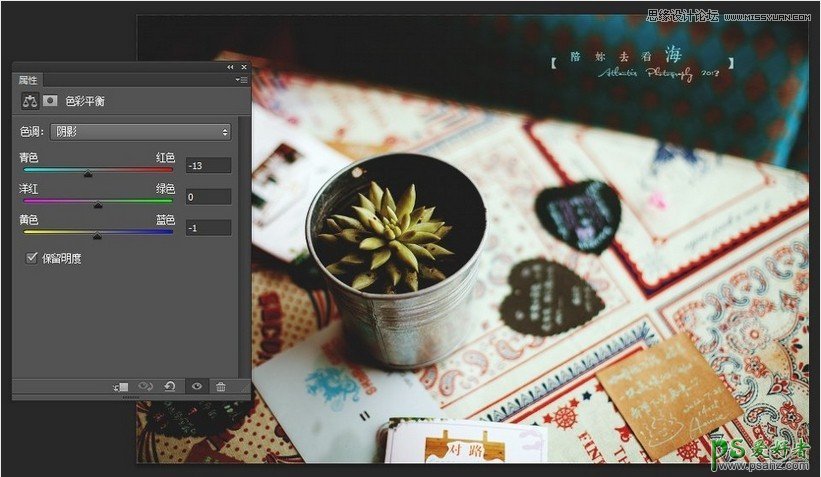
Task: Open the Properties panel flyout menu
Action: pyautogui.click(x=240, y=79)
